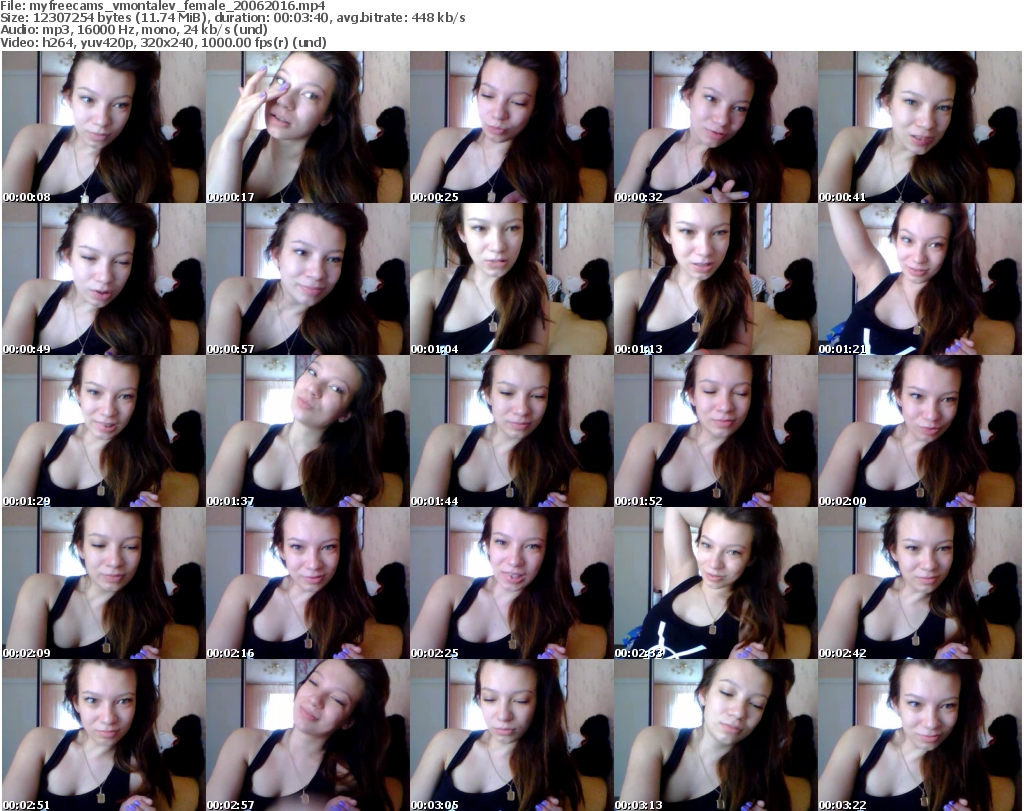Select the thumbnail stamped 00:01:52
This screenshot has height=811, width=1024.
tap(716, 431)
